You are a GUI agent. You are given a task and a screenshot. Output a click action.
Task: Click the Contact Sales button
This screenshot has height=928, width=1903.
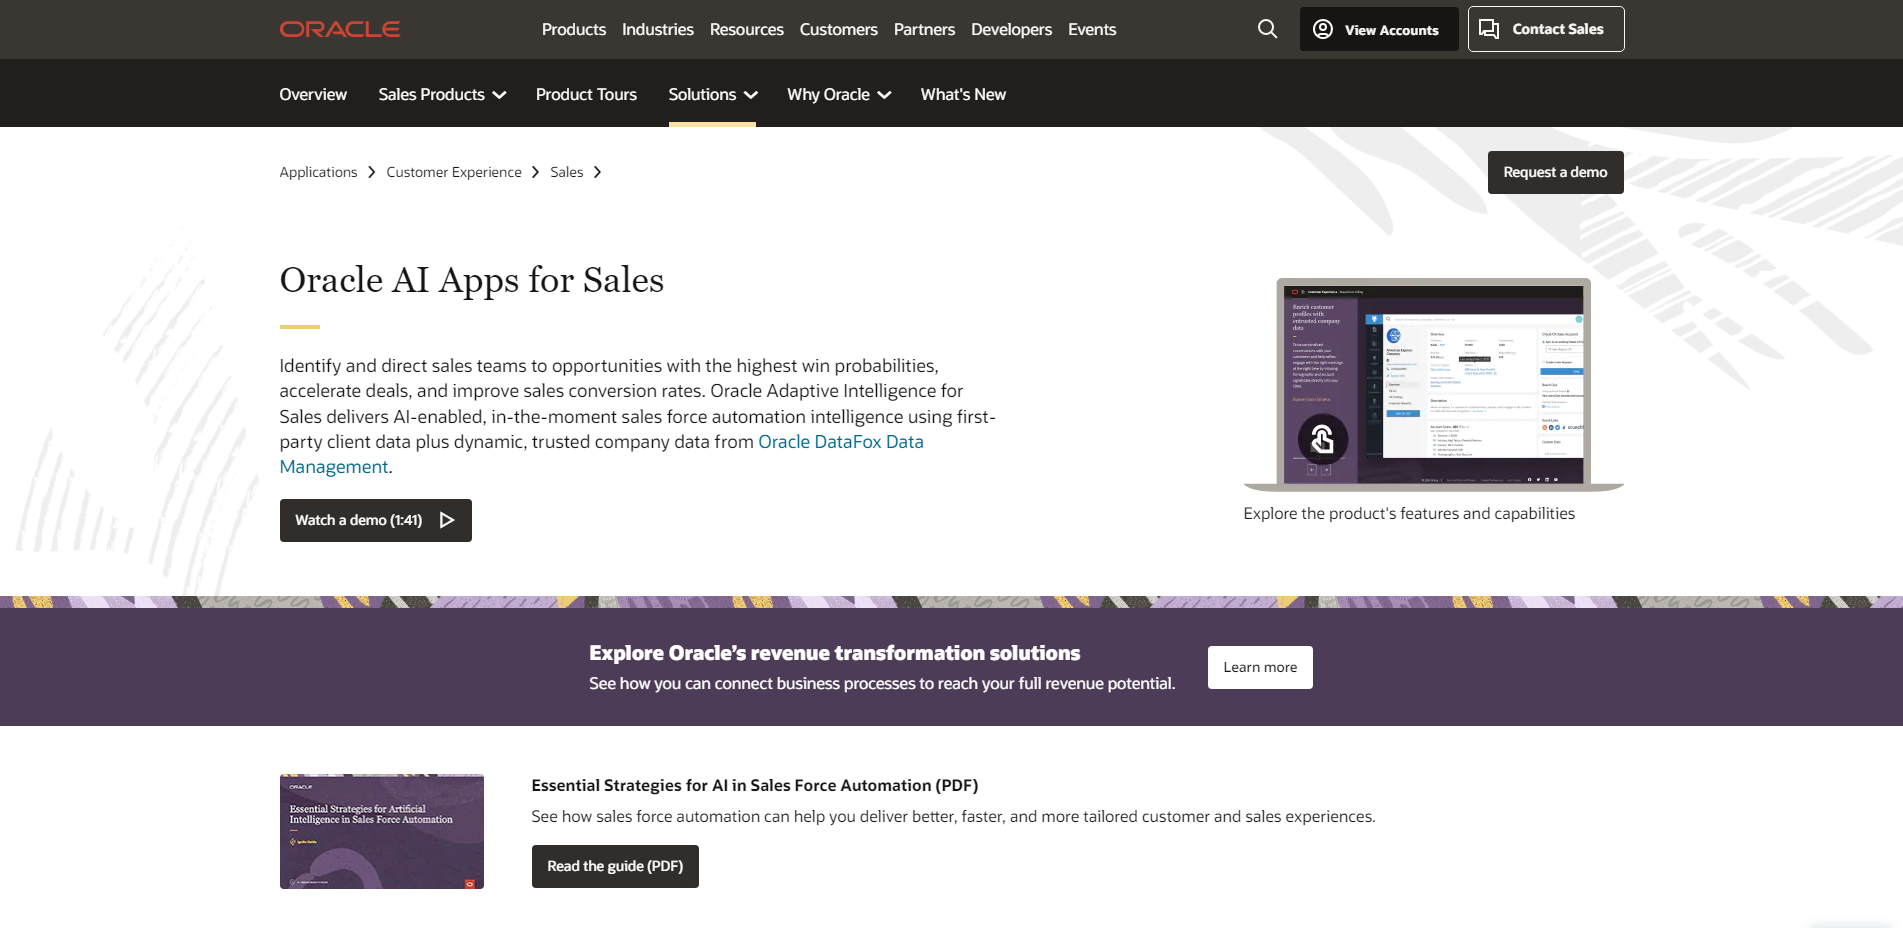1546,29
